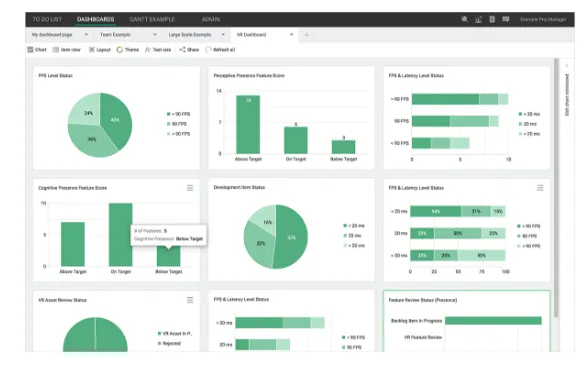This screenshot has height=381, width=588.
Task: Select the 52% slice of Development Item Status pie
Action: (292, 237)
